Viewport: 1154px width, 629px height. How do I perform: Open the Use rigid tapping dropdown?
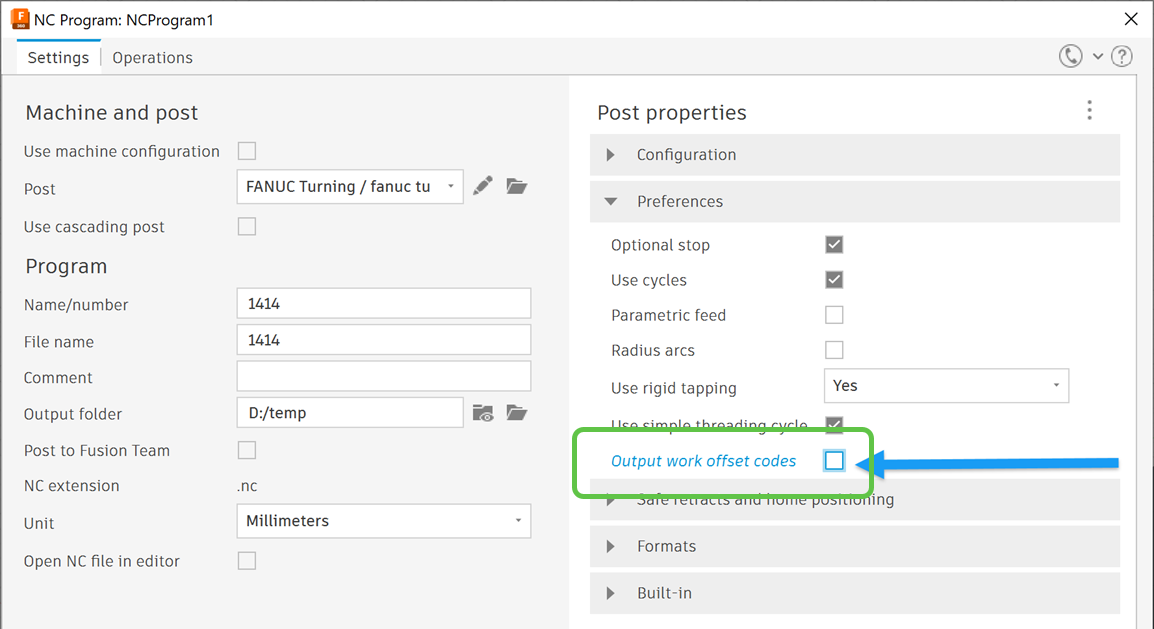point(945,386)
